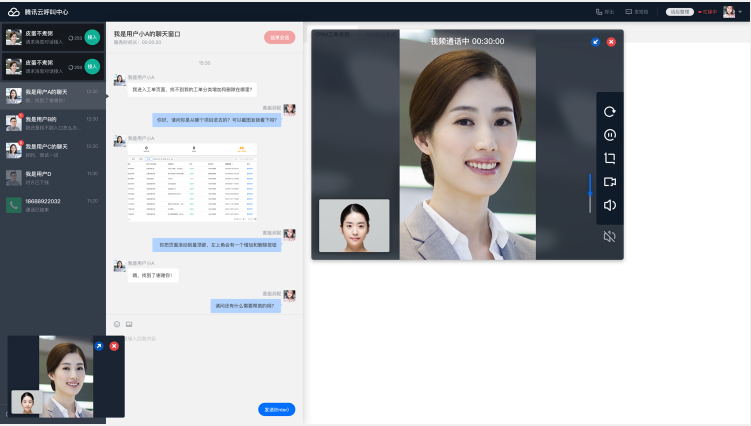Click the speaker volume icon
Screen dimensions: 751x426
610,206
